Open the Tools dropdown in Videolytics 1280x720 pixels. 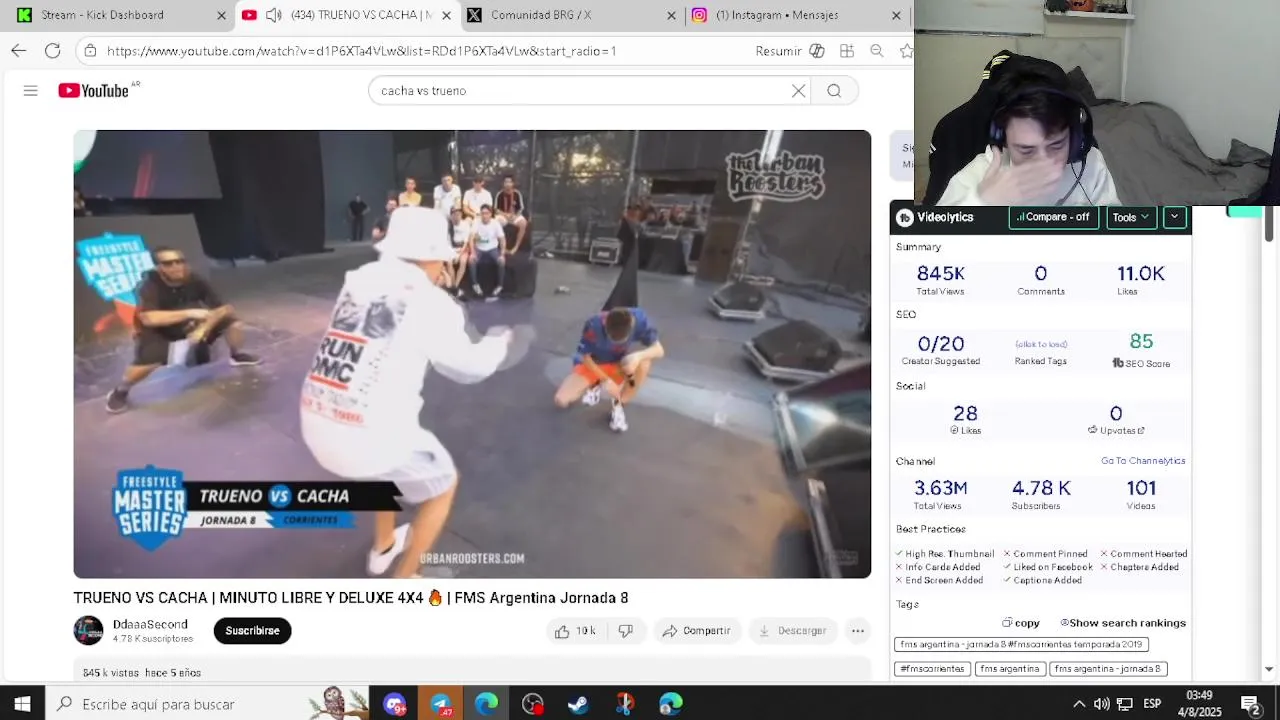point(1131,217)
